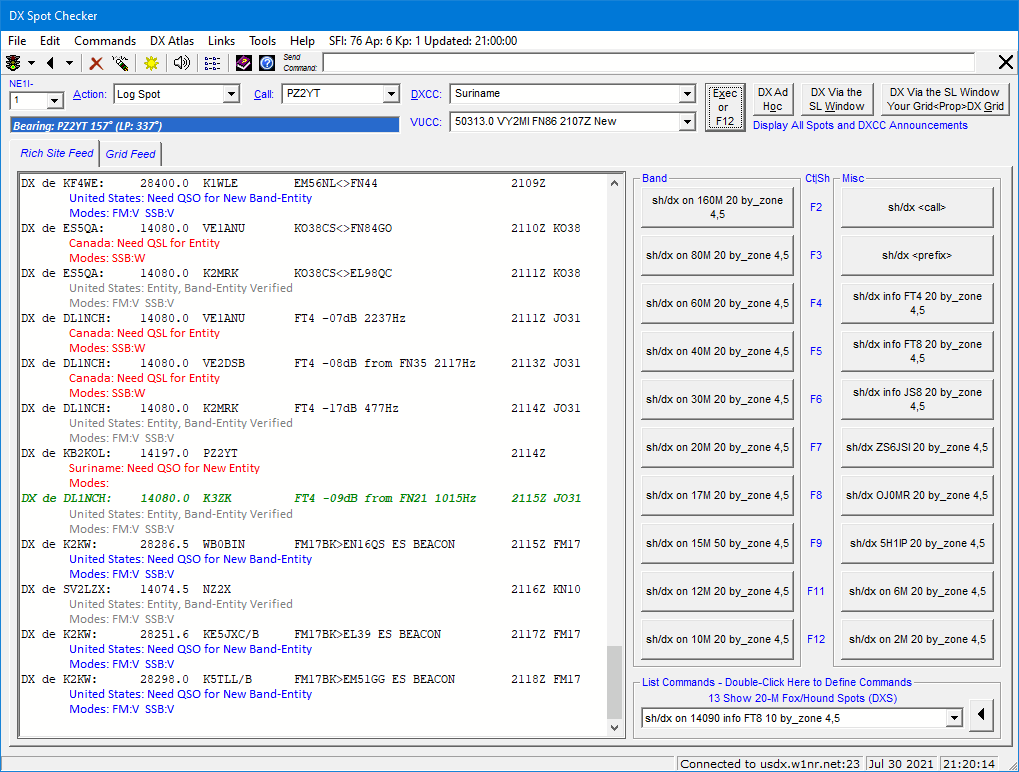Expand the DXCC Suriname dropdown
Screen dimensions: 1019x772
(688, 94)
